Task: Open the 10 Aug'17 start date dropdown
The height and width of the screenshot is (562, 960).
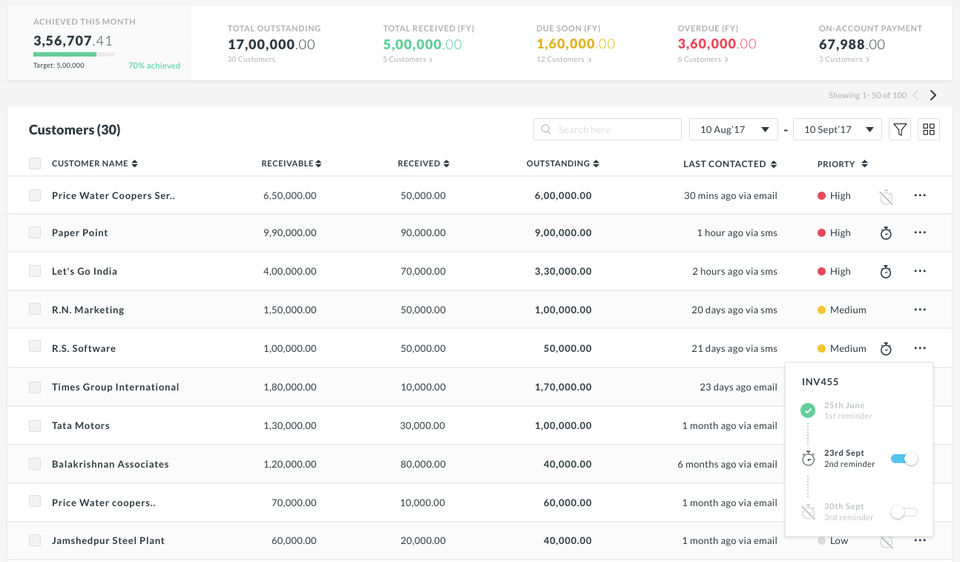Action: coord(733,130)
